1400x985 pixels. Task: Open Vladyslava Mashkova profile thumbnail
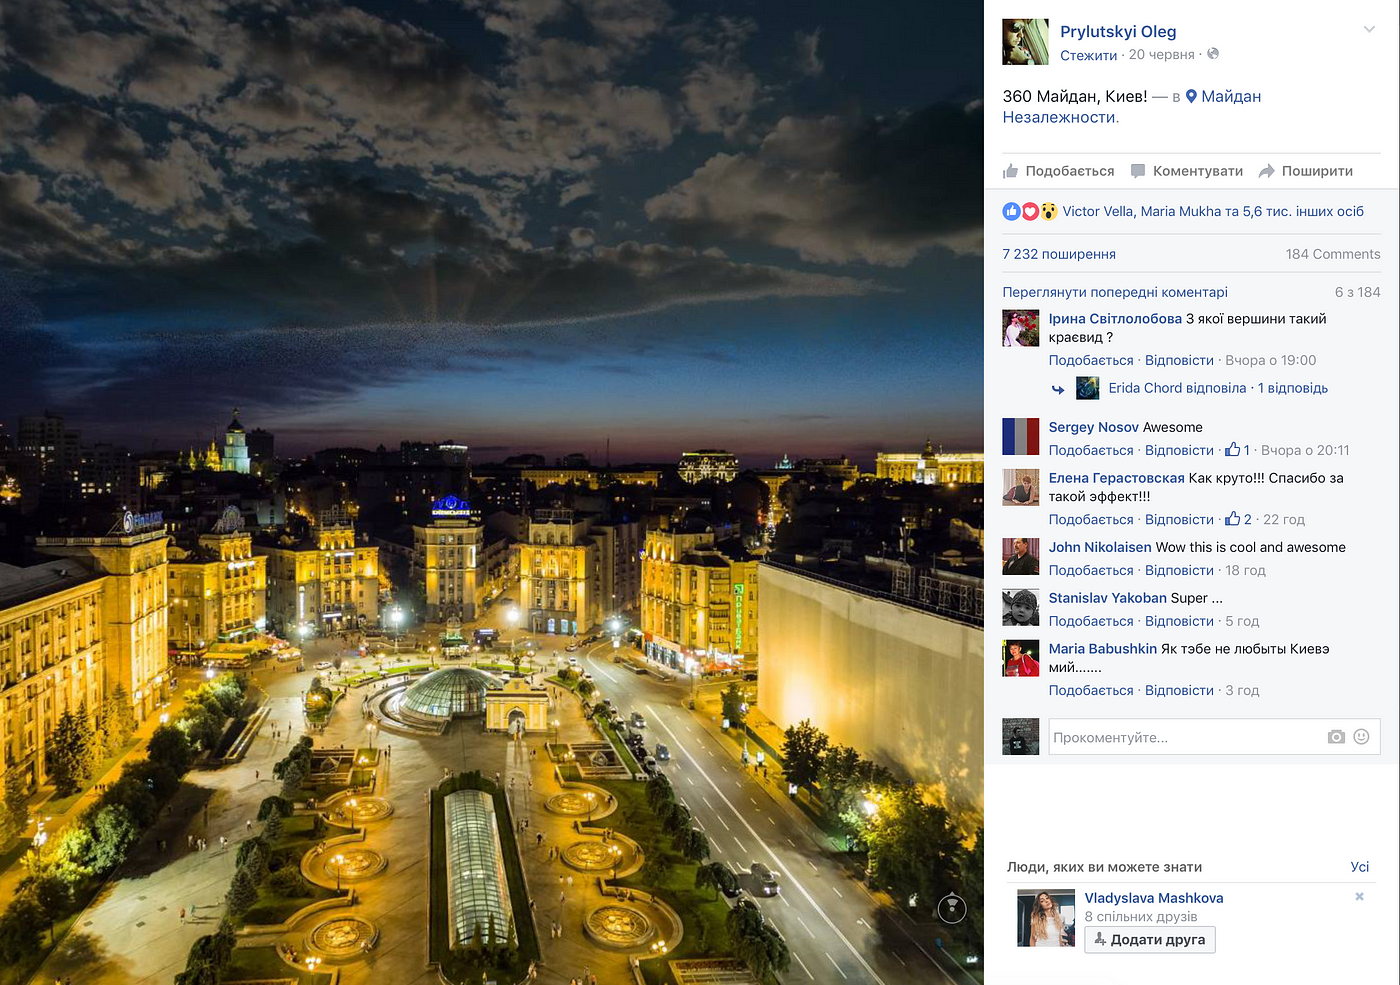1046,918
